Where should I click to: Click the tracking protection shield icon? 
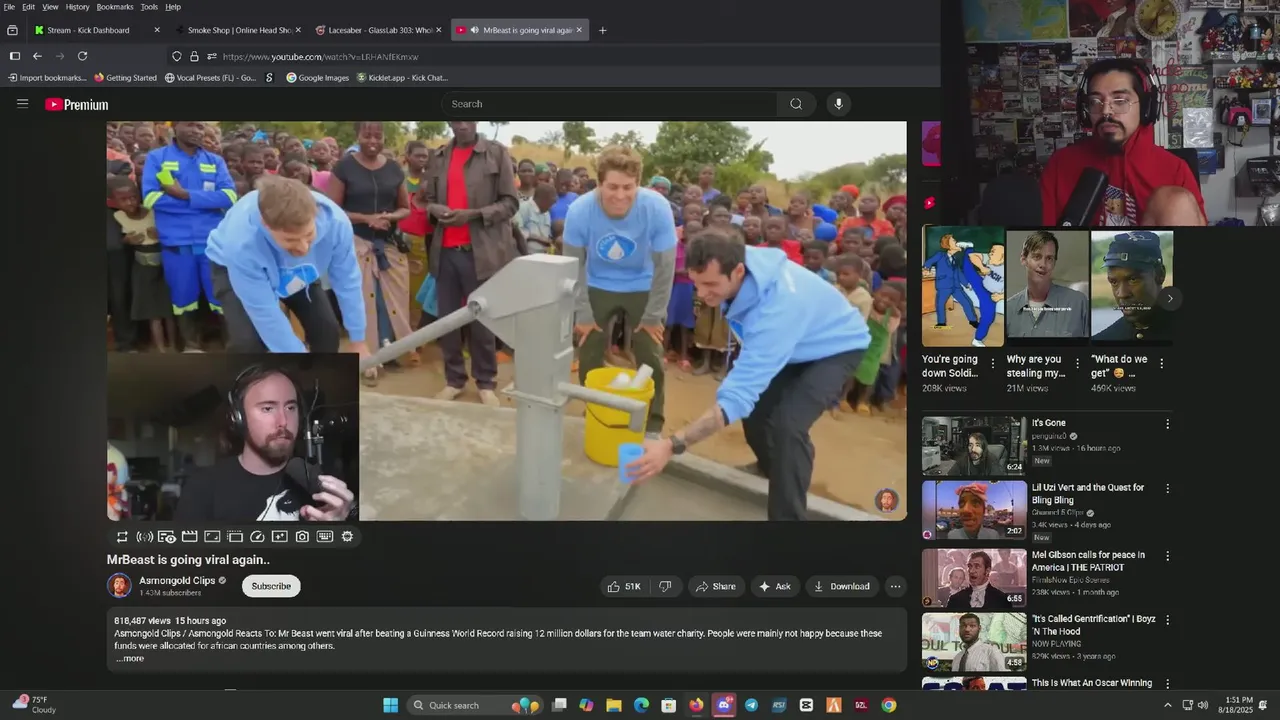(x=177, y=56)
